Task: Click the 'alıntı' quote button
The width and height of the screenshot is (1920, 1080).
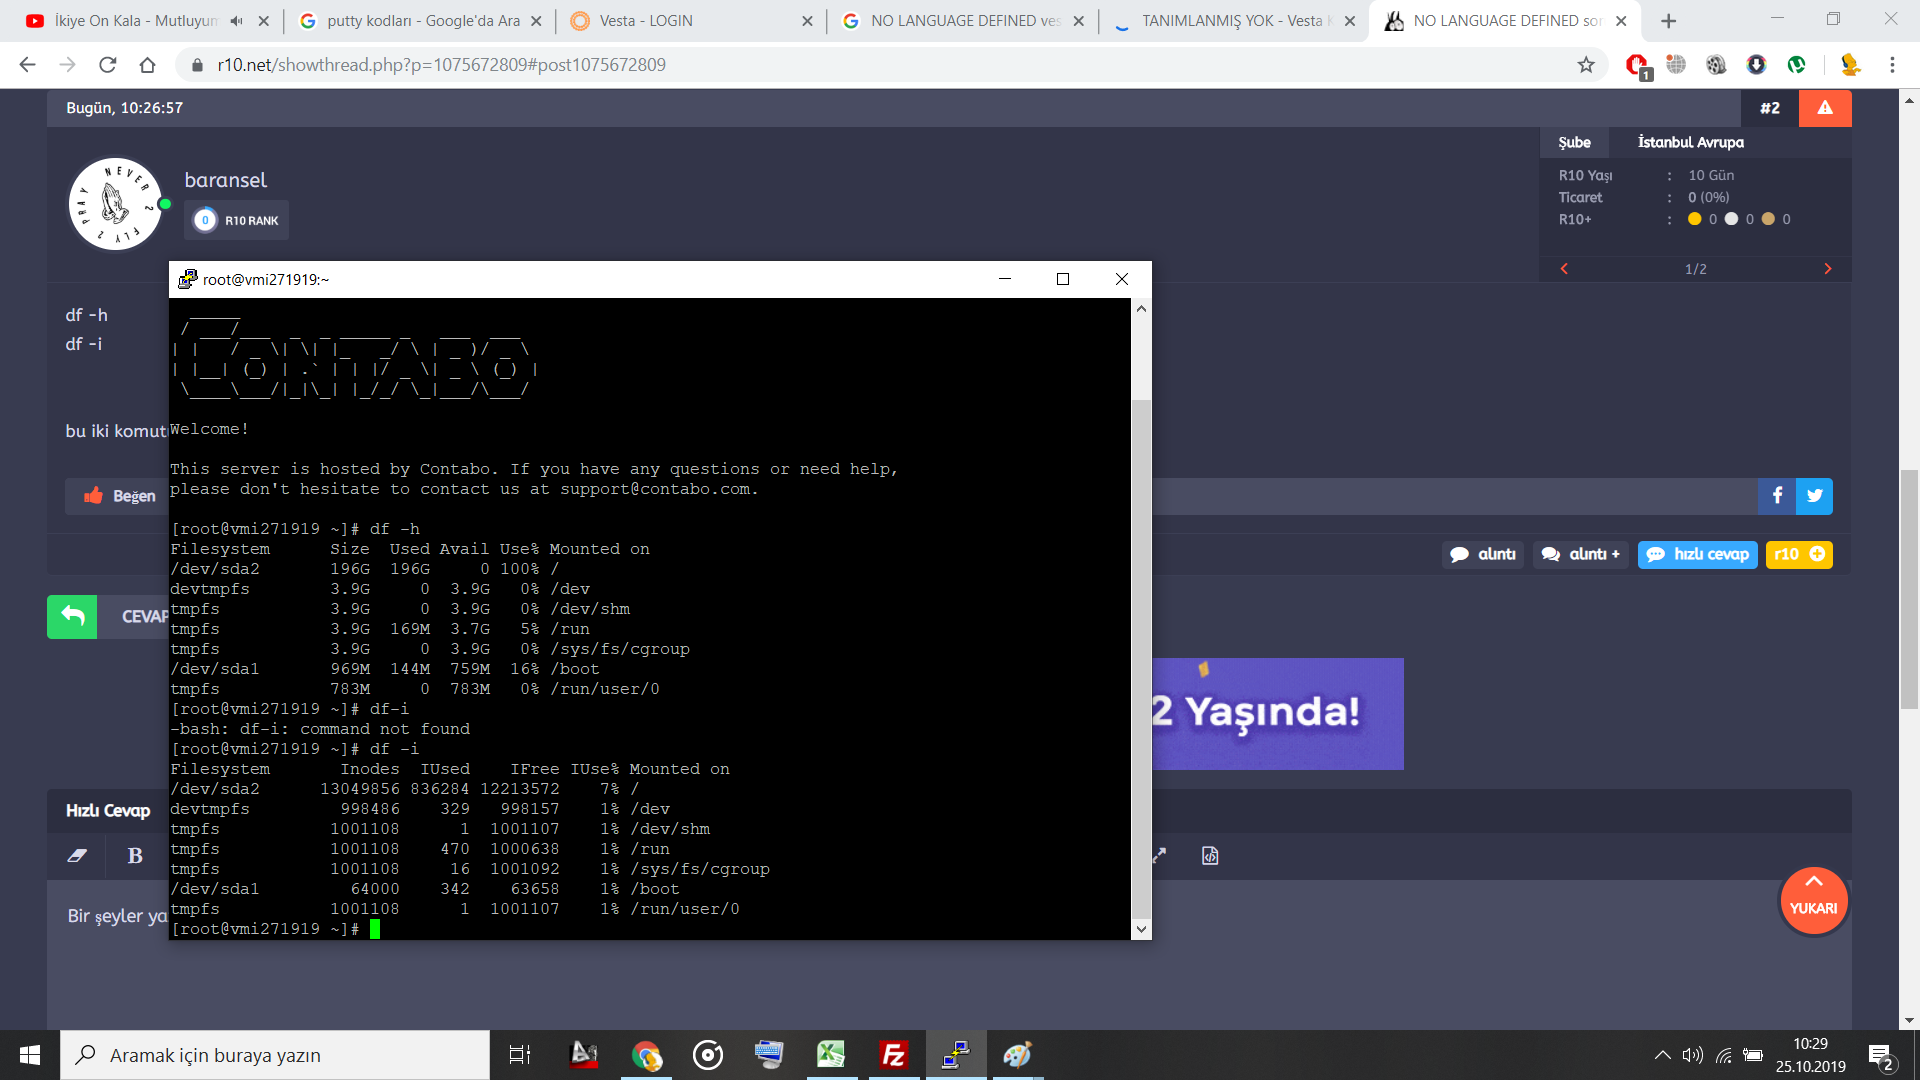Action: tap(1483, 554)
